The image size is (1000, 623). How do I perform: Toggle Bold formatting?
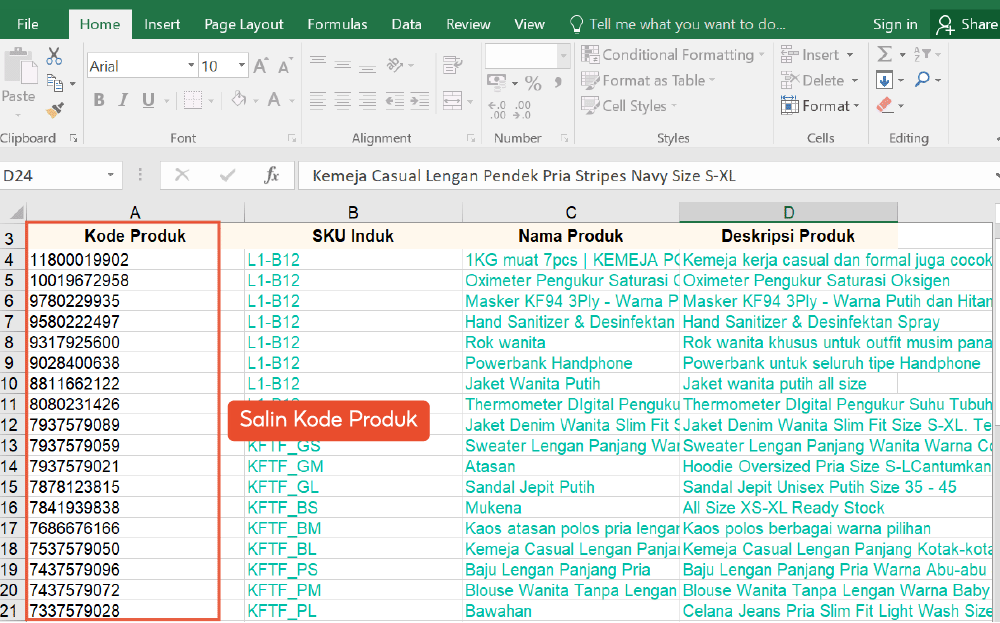(x=99, y=100)
